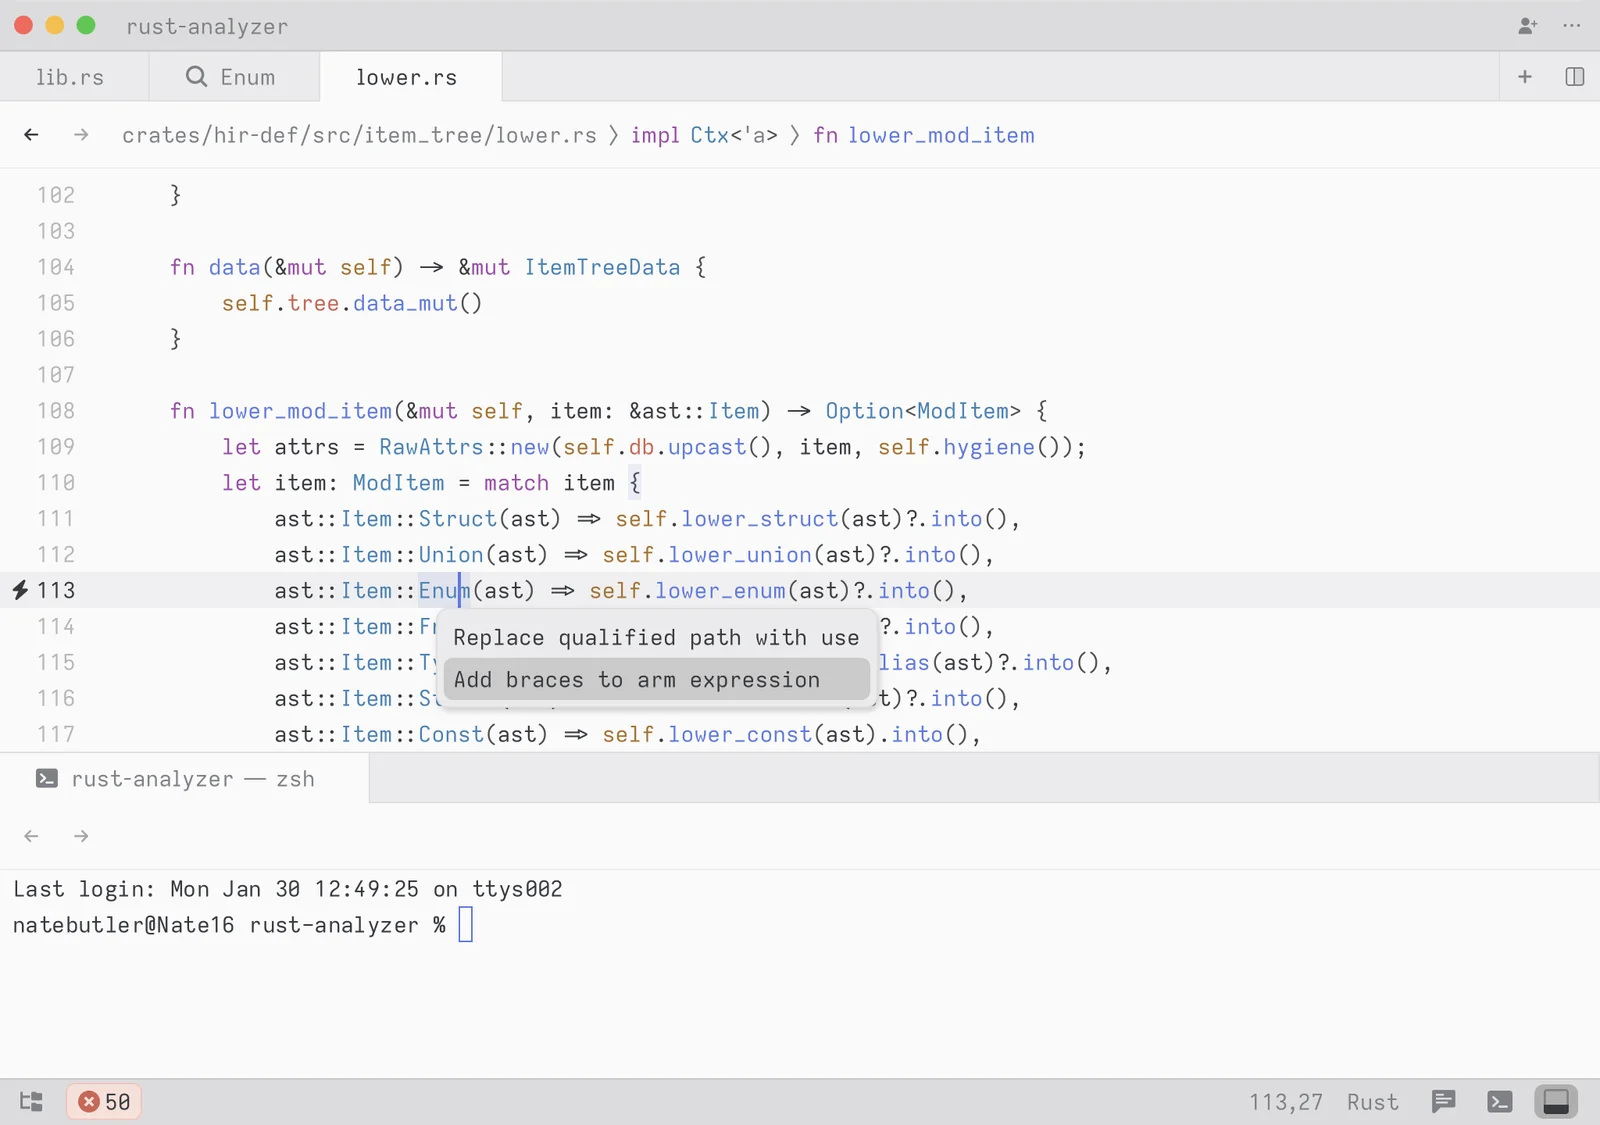Open the panel toggle icon at bottom right
1600x1125 pixels.
(1555, 1101)
